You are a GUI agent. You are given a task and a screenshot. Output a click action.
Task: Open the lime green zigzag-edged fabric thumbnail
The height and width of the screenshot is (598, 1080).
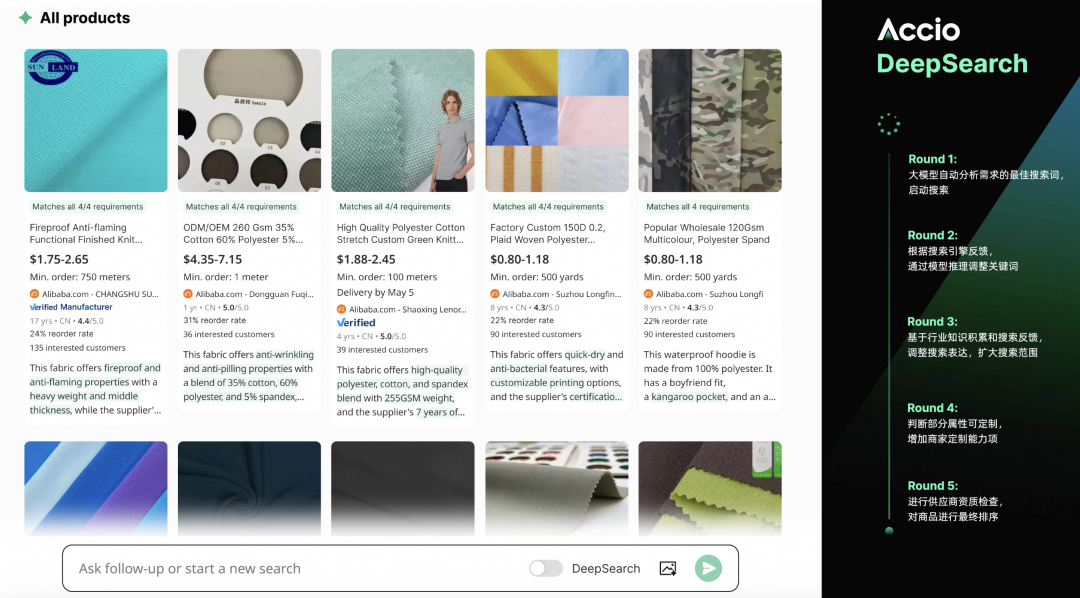click(x=710, y=488)
